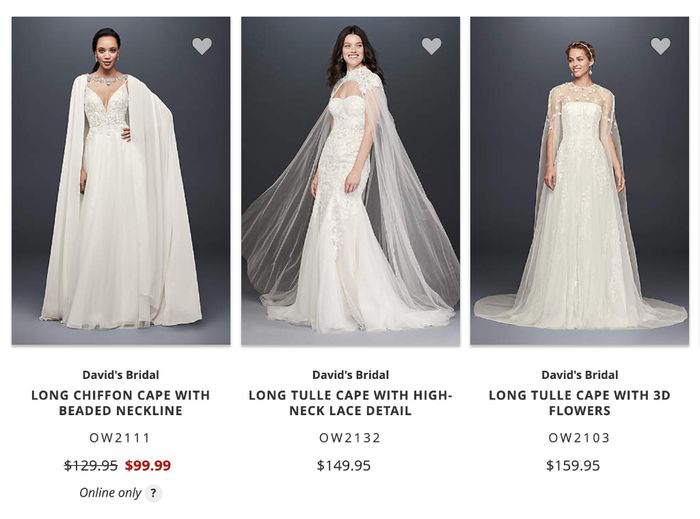Viewport: 700px width, 519px height.
Task: Select Long Tulle Cape with 3D Flowers title
Action: (x=580, y=403)
